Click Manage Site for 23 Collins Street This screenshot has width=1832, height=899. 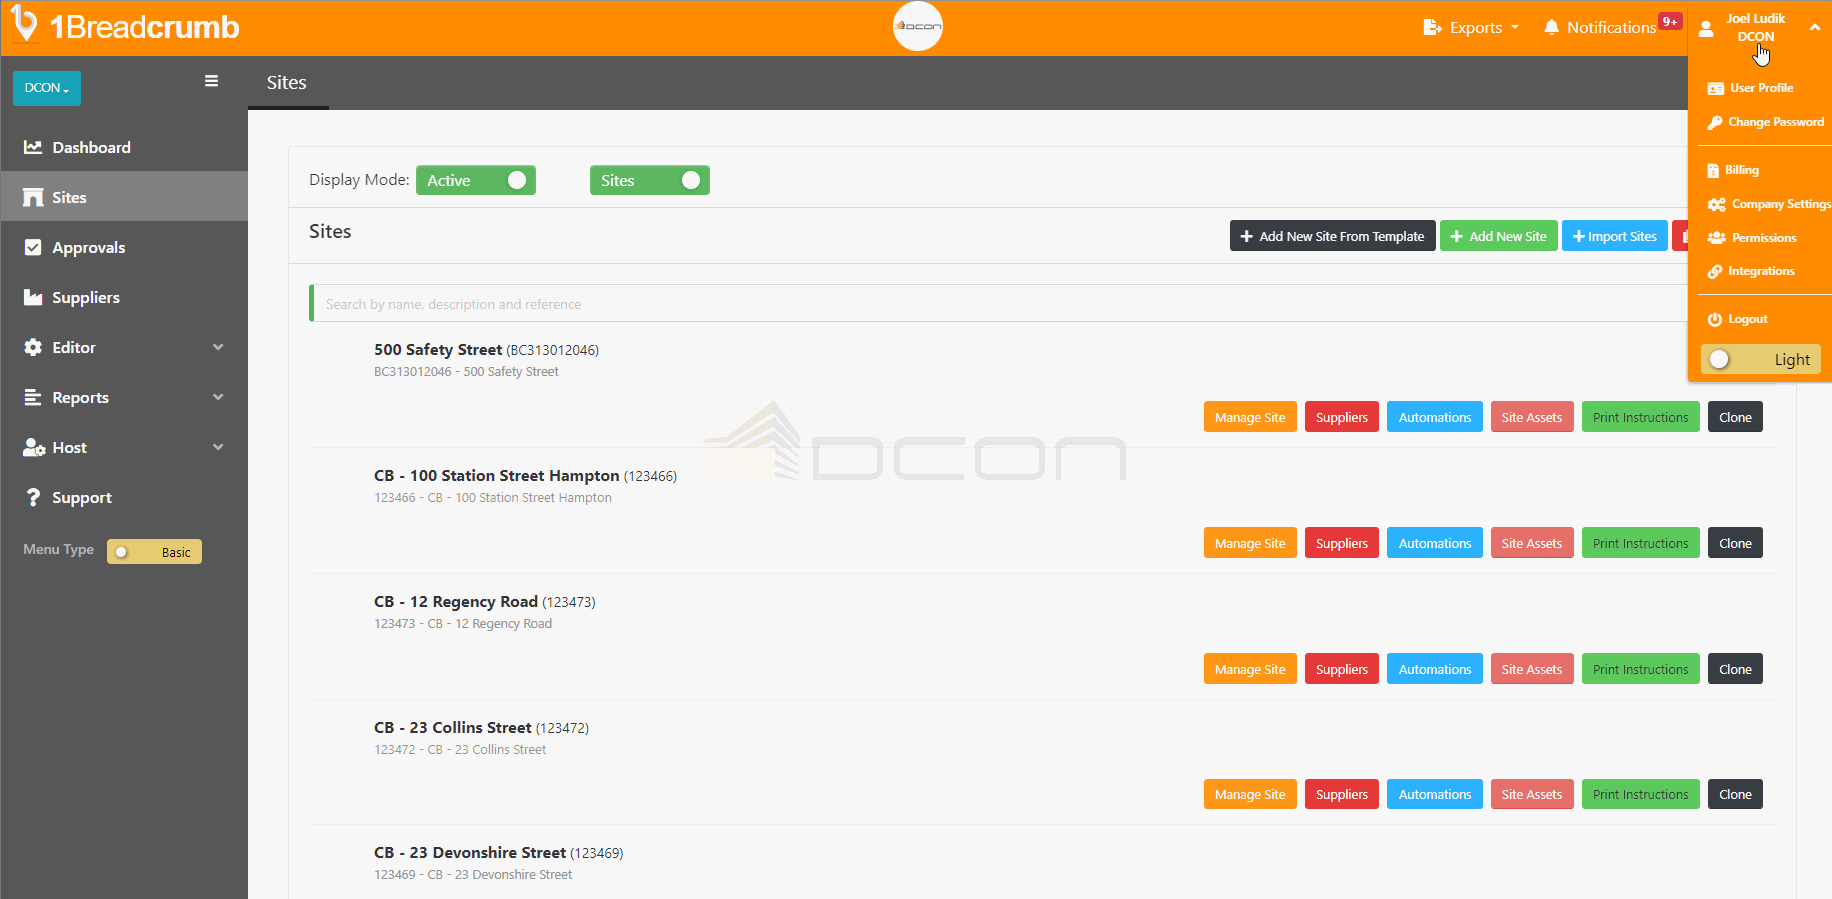[x=1250, y=794]
